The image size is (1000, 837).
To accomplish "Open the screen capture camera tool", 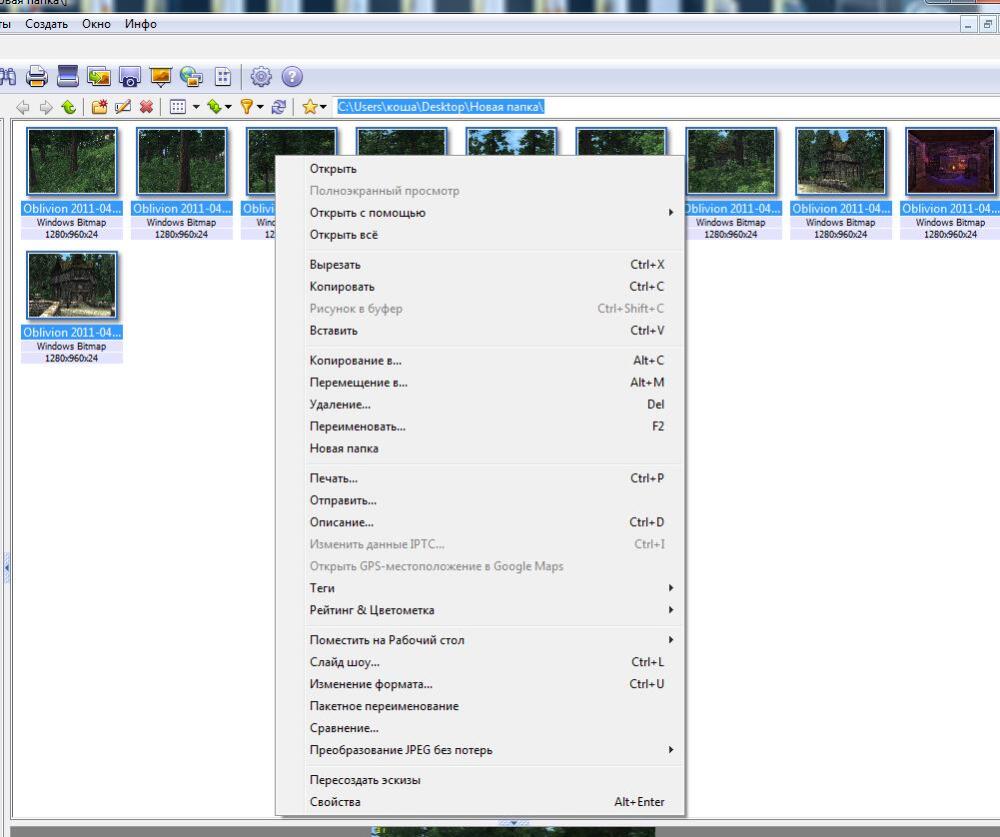I will [130, 77].
